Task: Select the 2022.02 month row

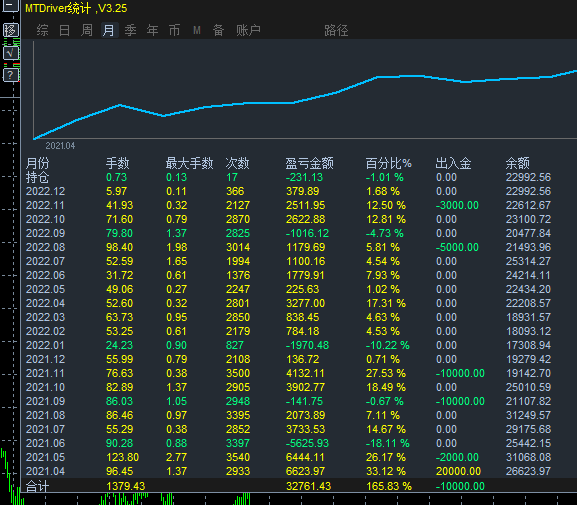Action: tap(289, 331)
